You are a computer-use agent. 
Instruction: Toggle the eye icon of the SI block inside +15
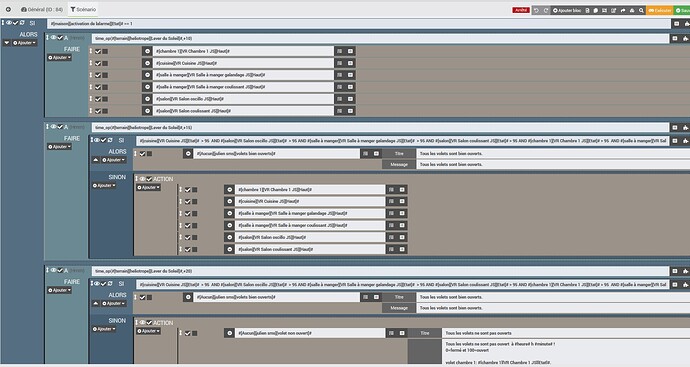pos(97,140)
